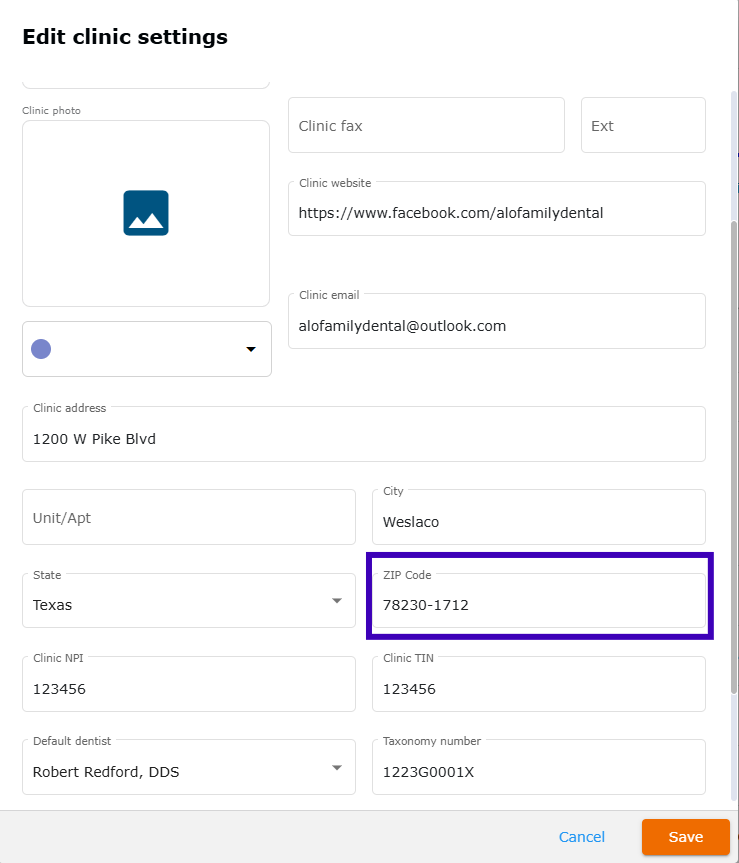Viewport: 739px width, 863px height.
Task: Click the fax Ext input field
Action: (x=643, y=125)
